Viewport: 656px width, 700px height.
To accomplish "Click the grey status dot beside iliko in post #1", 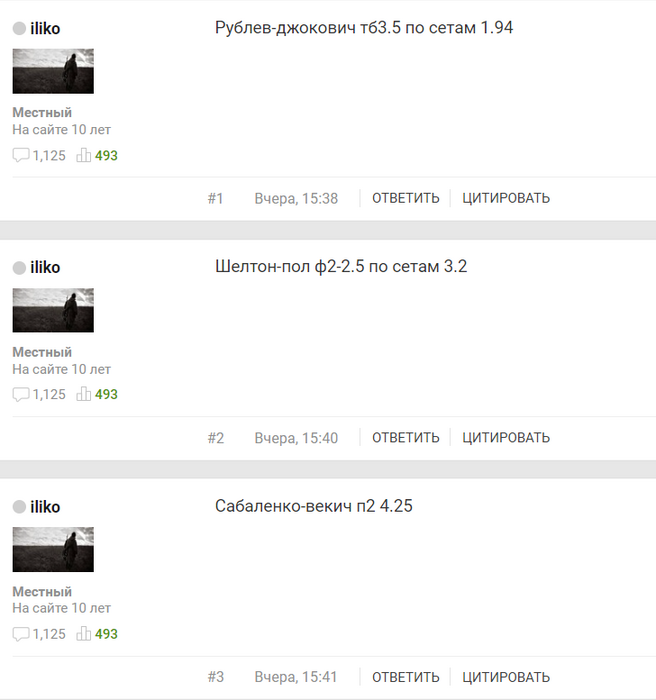I will [x=19, y=29].
